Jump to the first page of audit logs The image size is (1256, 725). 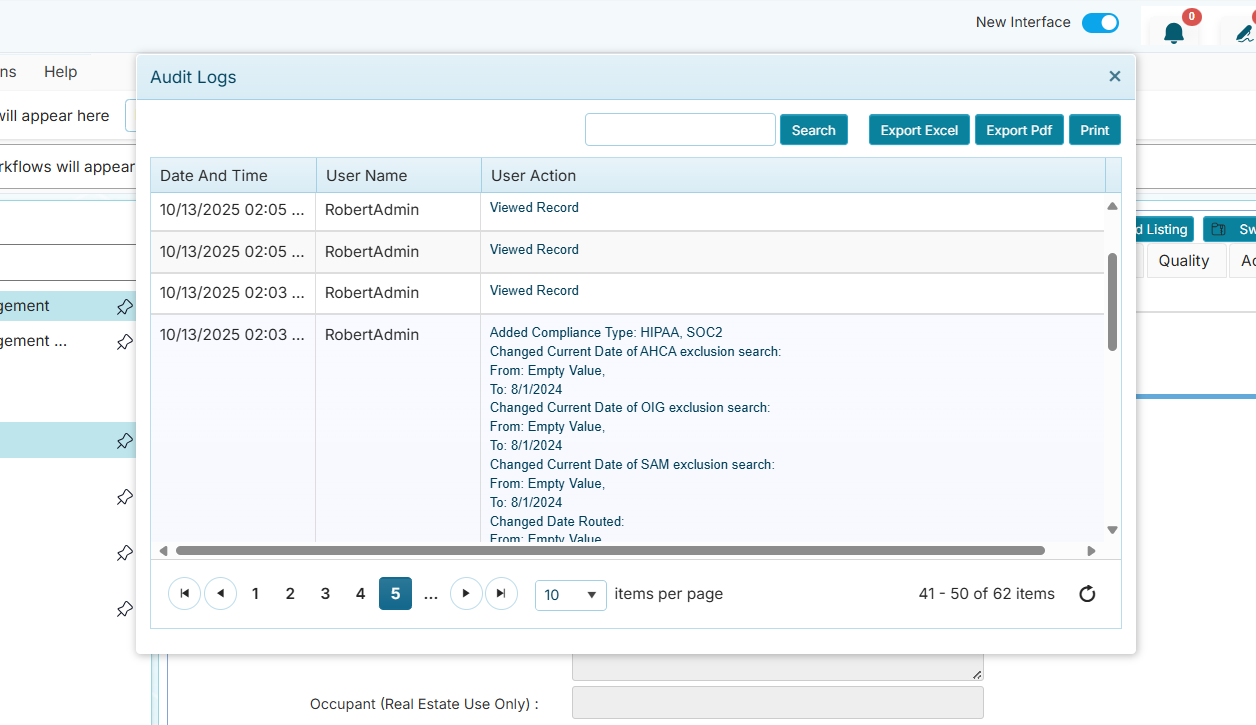click(x=184, y=593)
